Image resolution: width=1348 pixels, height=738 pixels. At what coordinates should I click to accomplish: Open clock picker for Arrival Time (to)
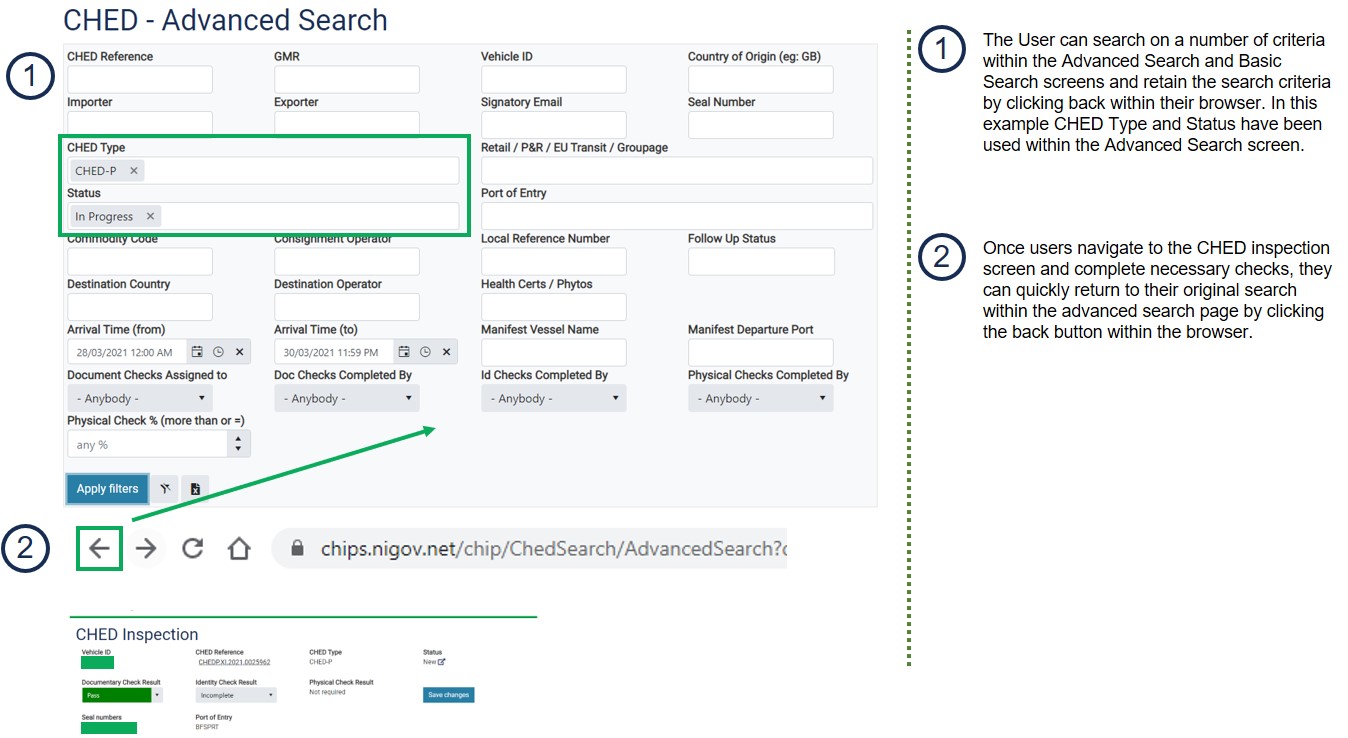coord(425,352)
